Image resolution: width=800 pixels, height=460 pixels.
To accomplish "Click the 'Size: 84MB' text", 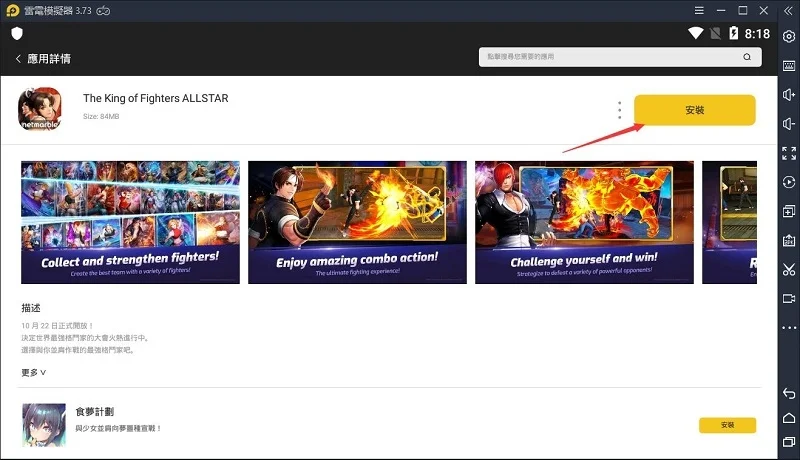I will [x=101, y=116].
